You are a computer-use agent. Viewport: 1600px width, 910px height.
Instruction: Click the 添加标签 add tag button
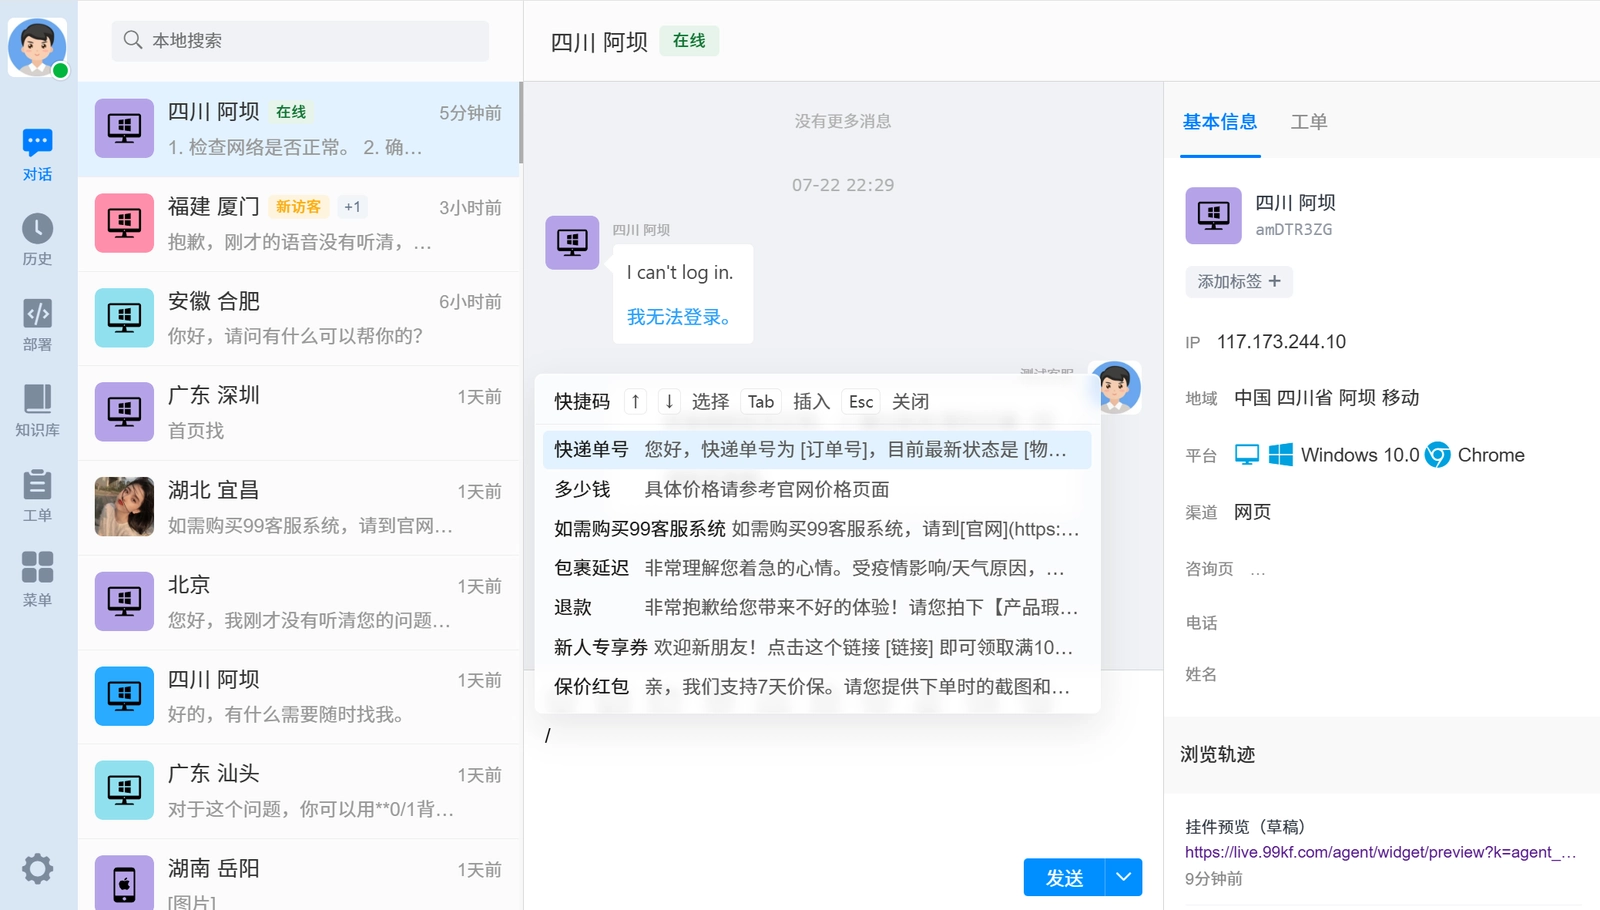[1239, 282]
